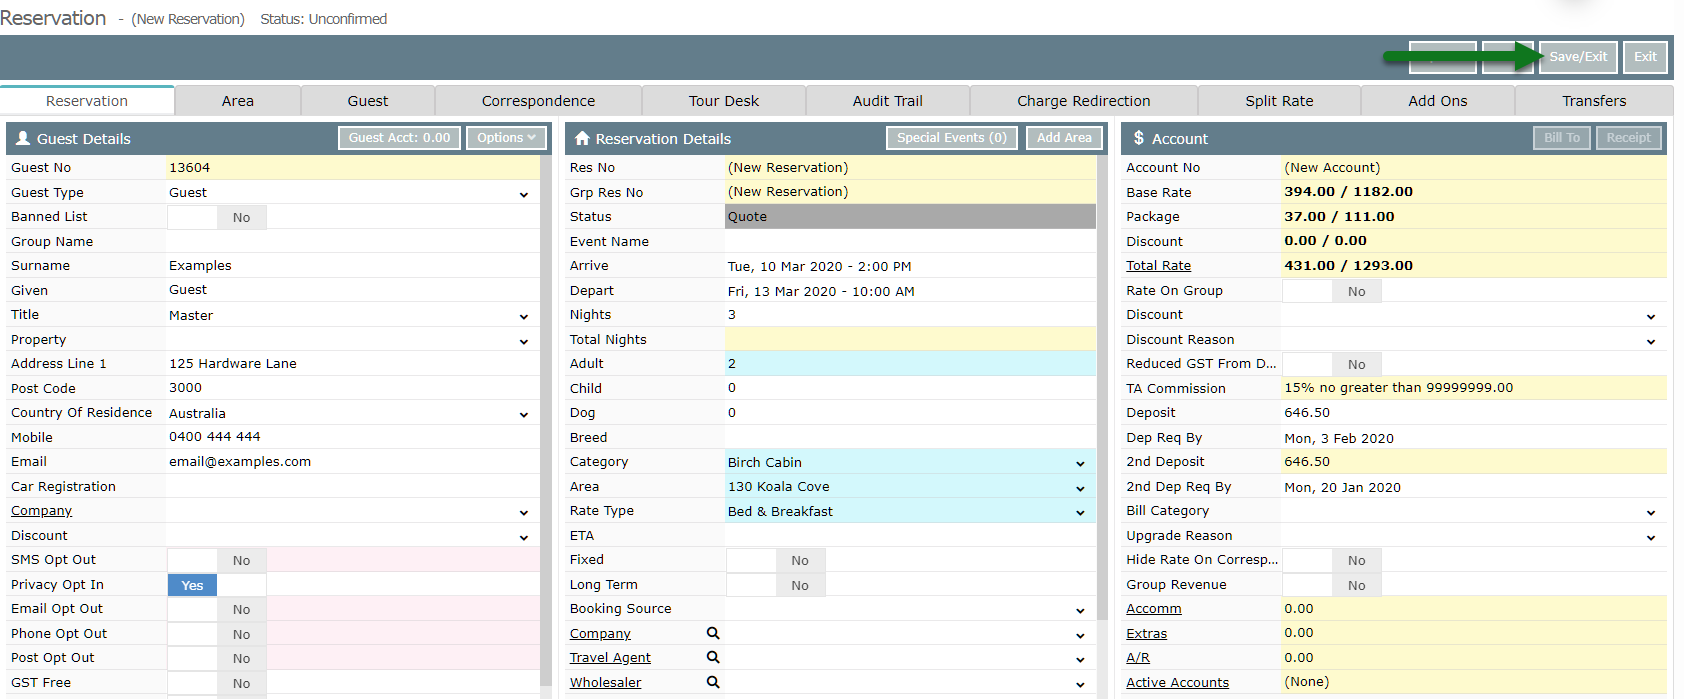Viewport: 1684px width, 699px height.
Task: Toggle Privacy Opt In switch
Action: pos(217,585)
